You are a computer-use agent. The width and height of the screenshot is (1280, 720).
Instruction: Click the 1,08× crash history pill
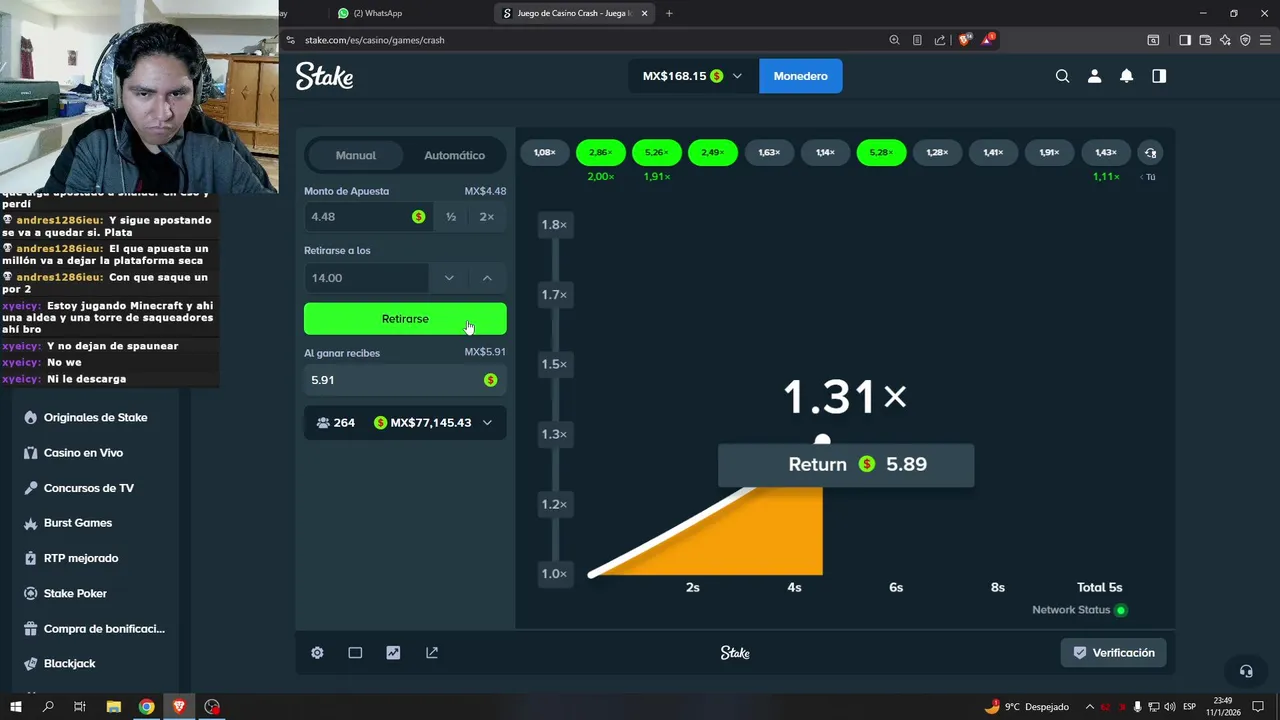click(x=545, y=153)
